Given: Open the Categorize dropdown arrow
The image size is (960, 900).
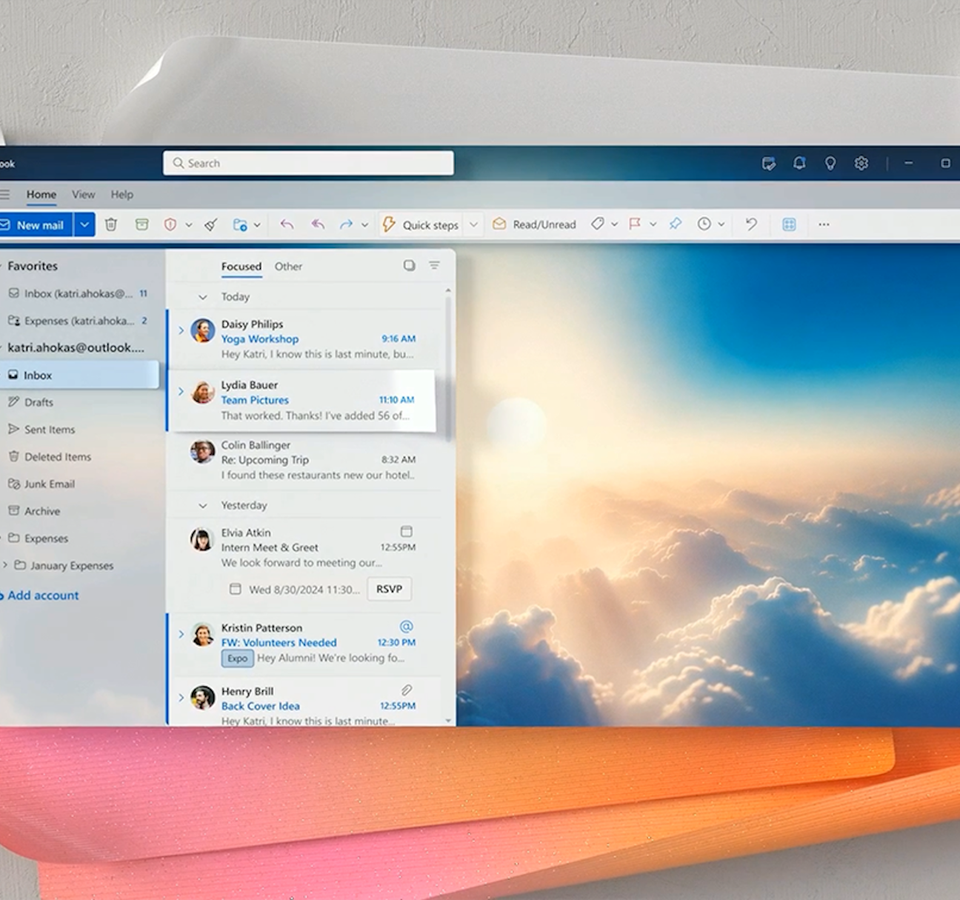Looking at the screenshot, I should click(x=614, y=225).
